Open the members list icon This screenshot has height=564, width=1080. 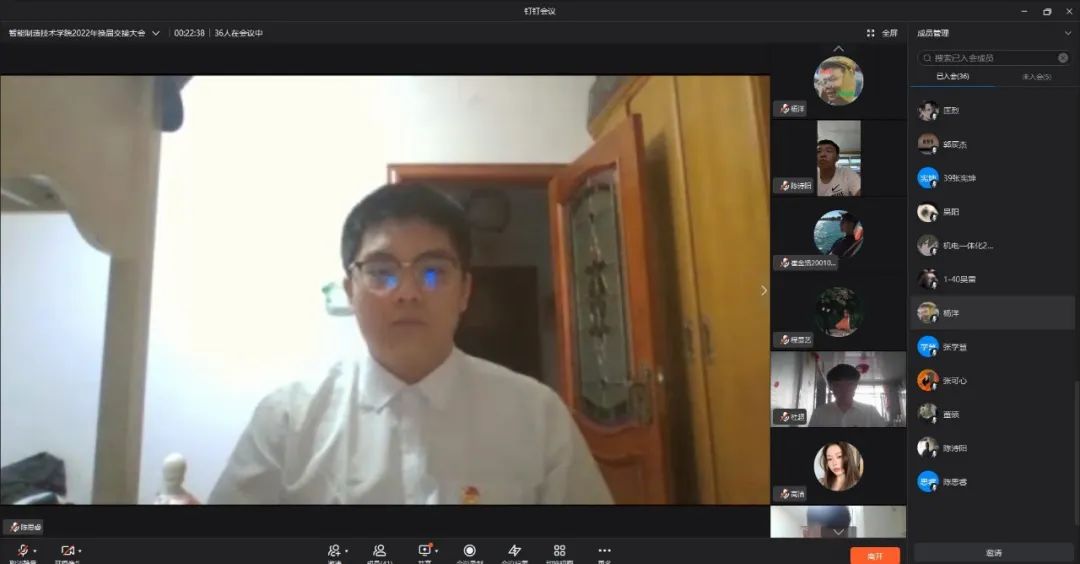[x=380, y=551]
